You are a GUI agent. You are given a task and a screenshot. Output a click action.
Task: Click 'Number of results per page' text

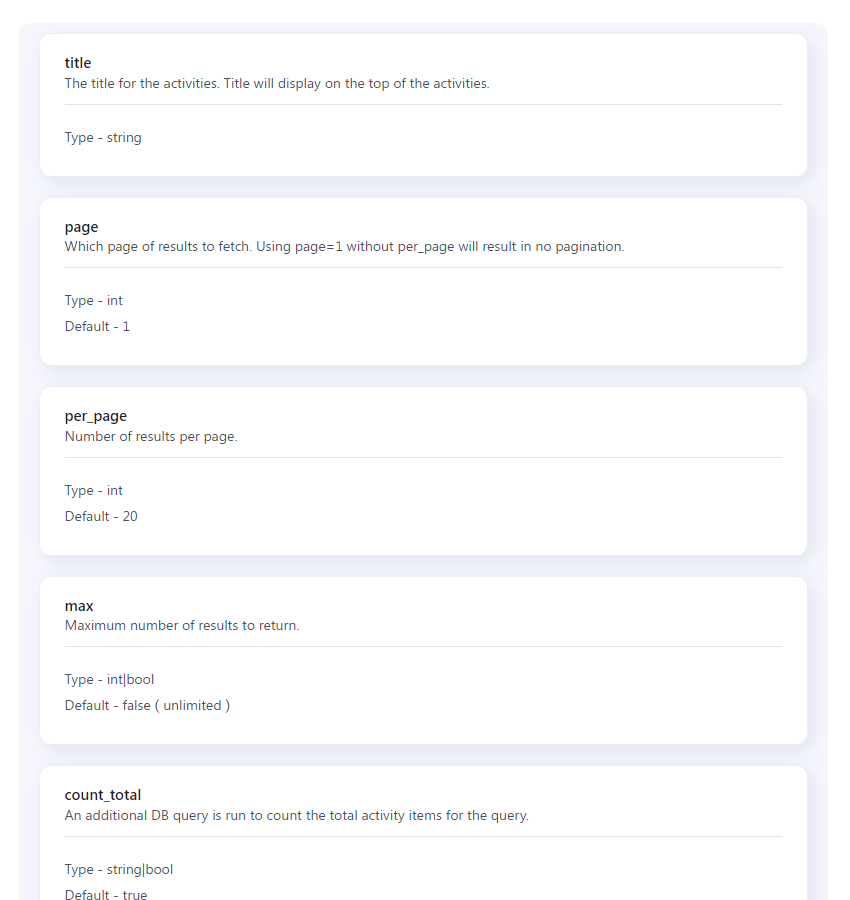151,437
